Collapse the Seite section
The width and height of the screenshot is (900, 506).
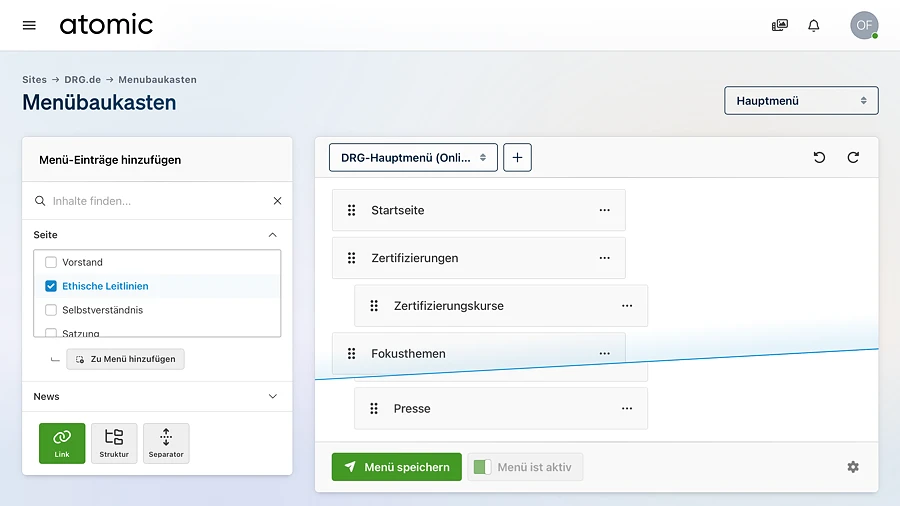273,235
